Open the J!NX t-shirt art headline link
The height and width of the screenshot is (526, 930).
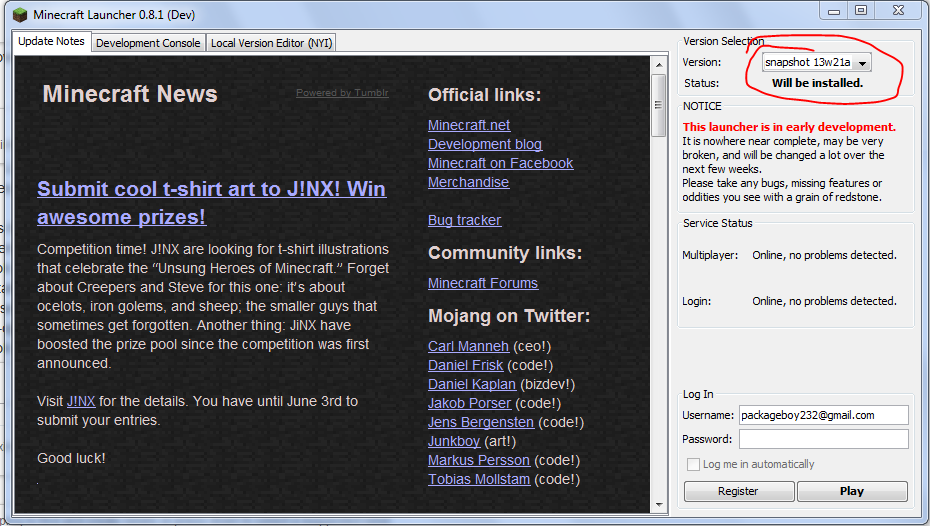click(x=211, y=203)
